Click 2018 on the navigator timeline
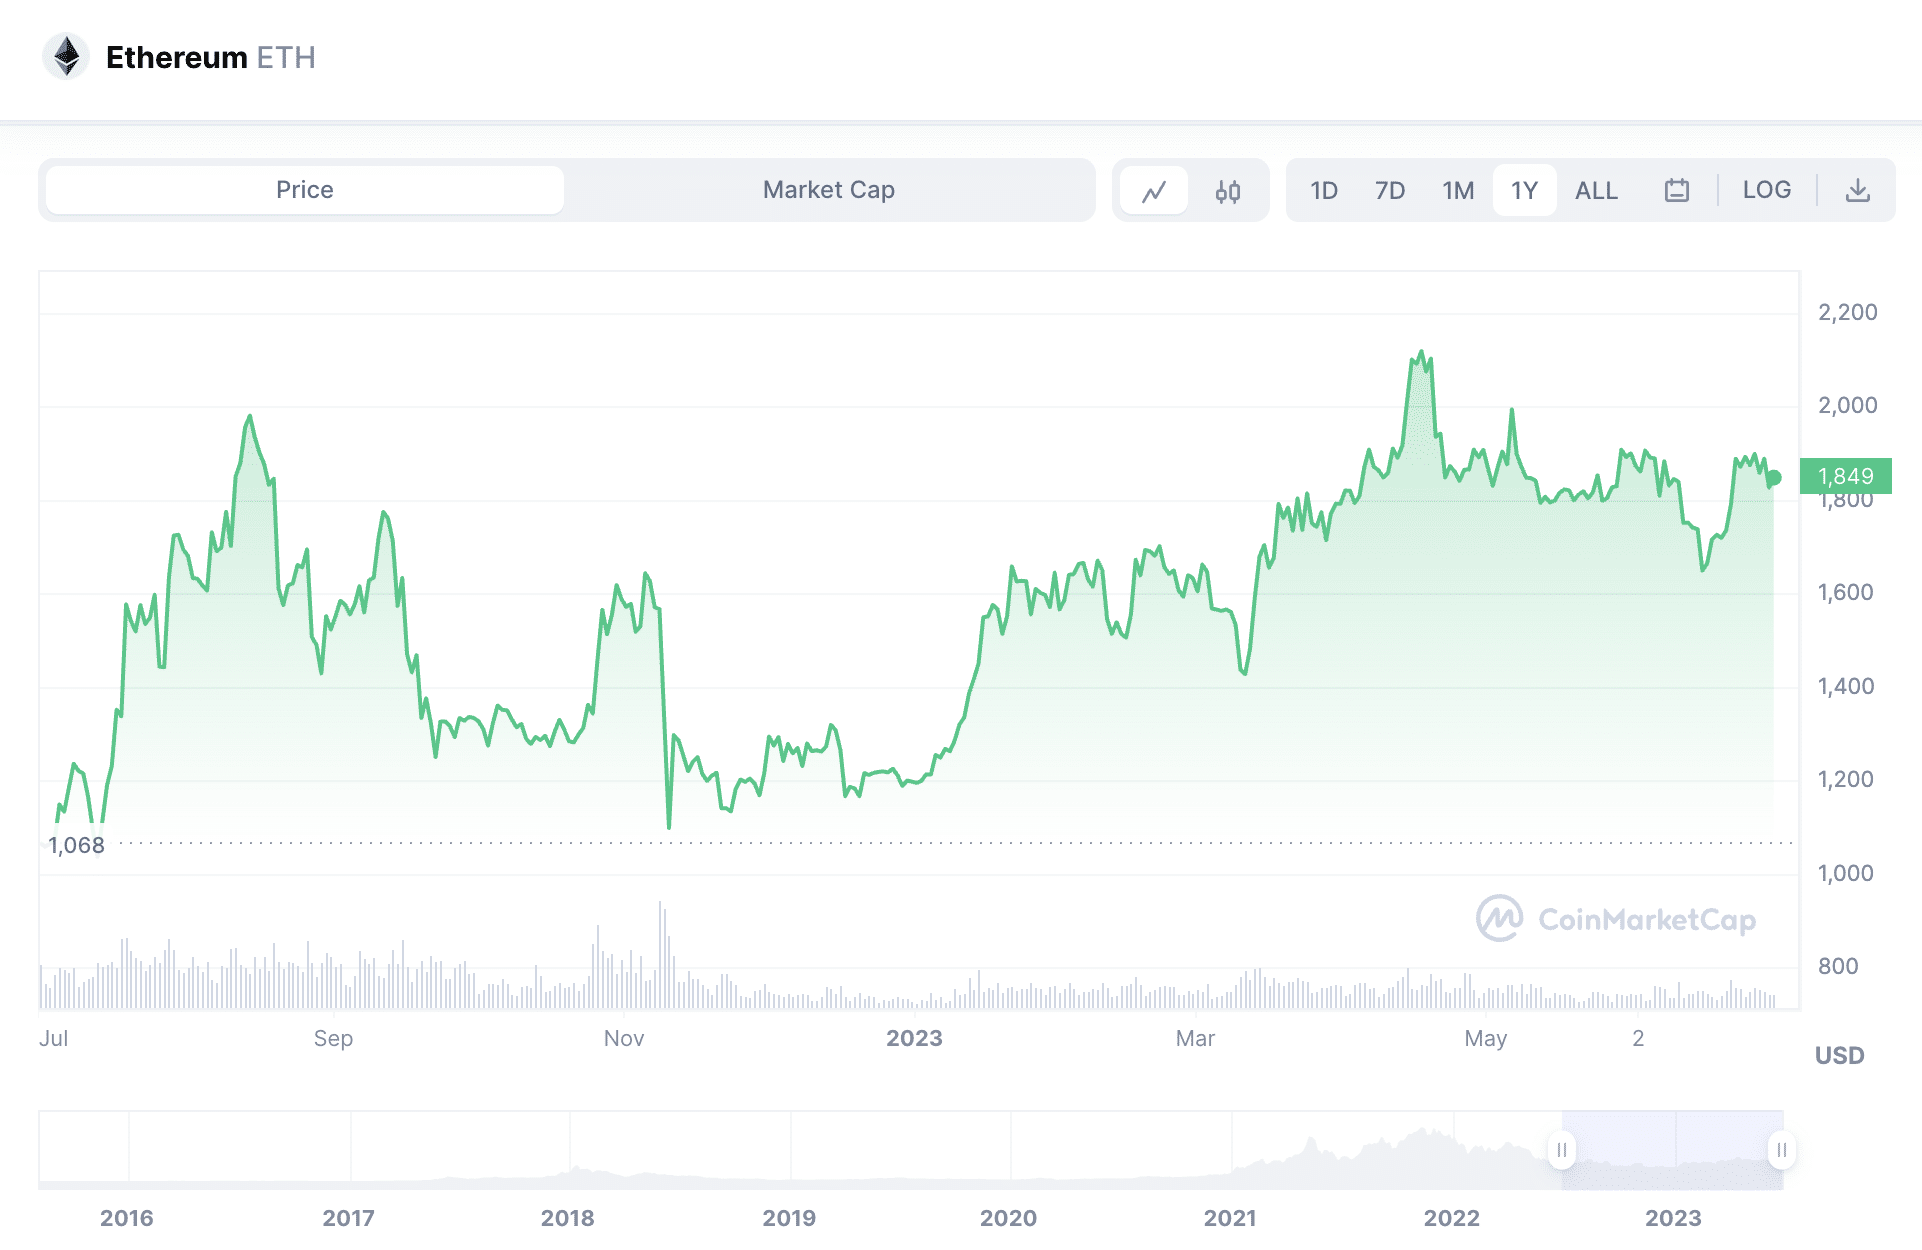 (x=568, y=1218)
